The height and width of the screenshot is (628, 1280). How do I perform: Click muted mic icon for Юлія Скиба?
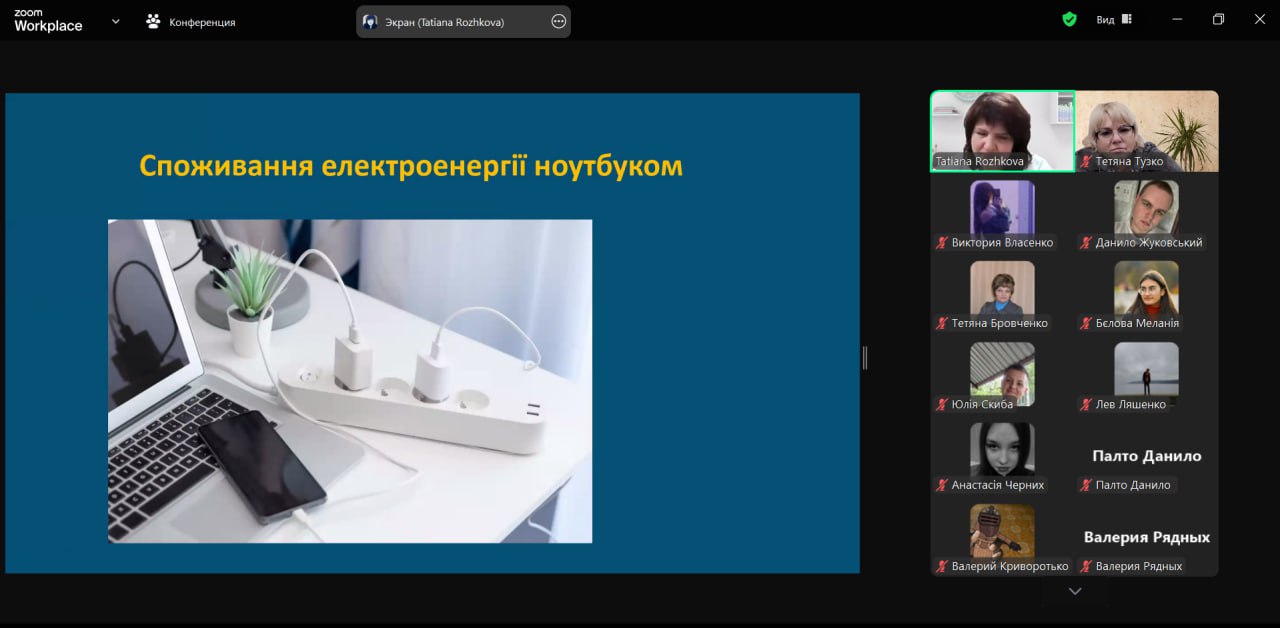tap(942, 405)
